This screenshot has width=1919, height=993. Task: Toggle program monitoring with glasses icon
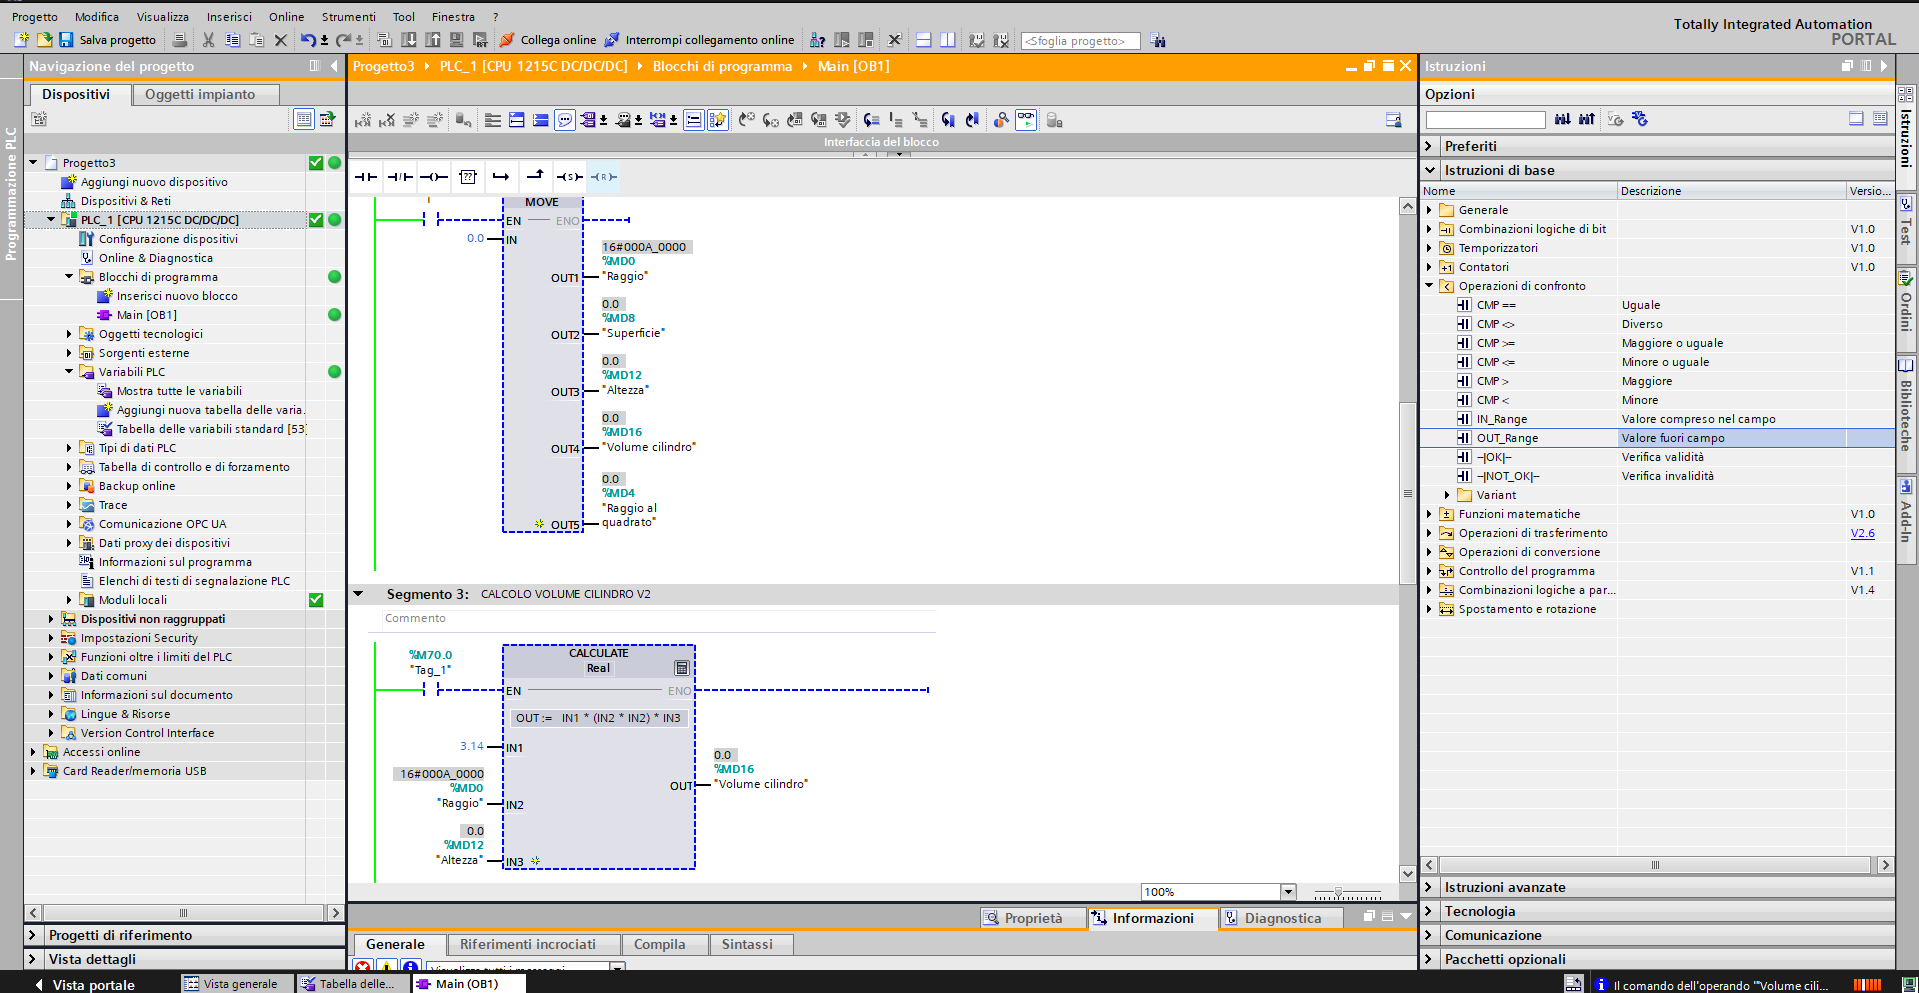[x=1026, y=120]
